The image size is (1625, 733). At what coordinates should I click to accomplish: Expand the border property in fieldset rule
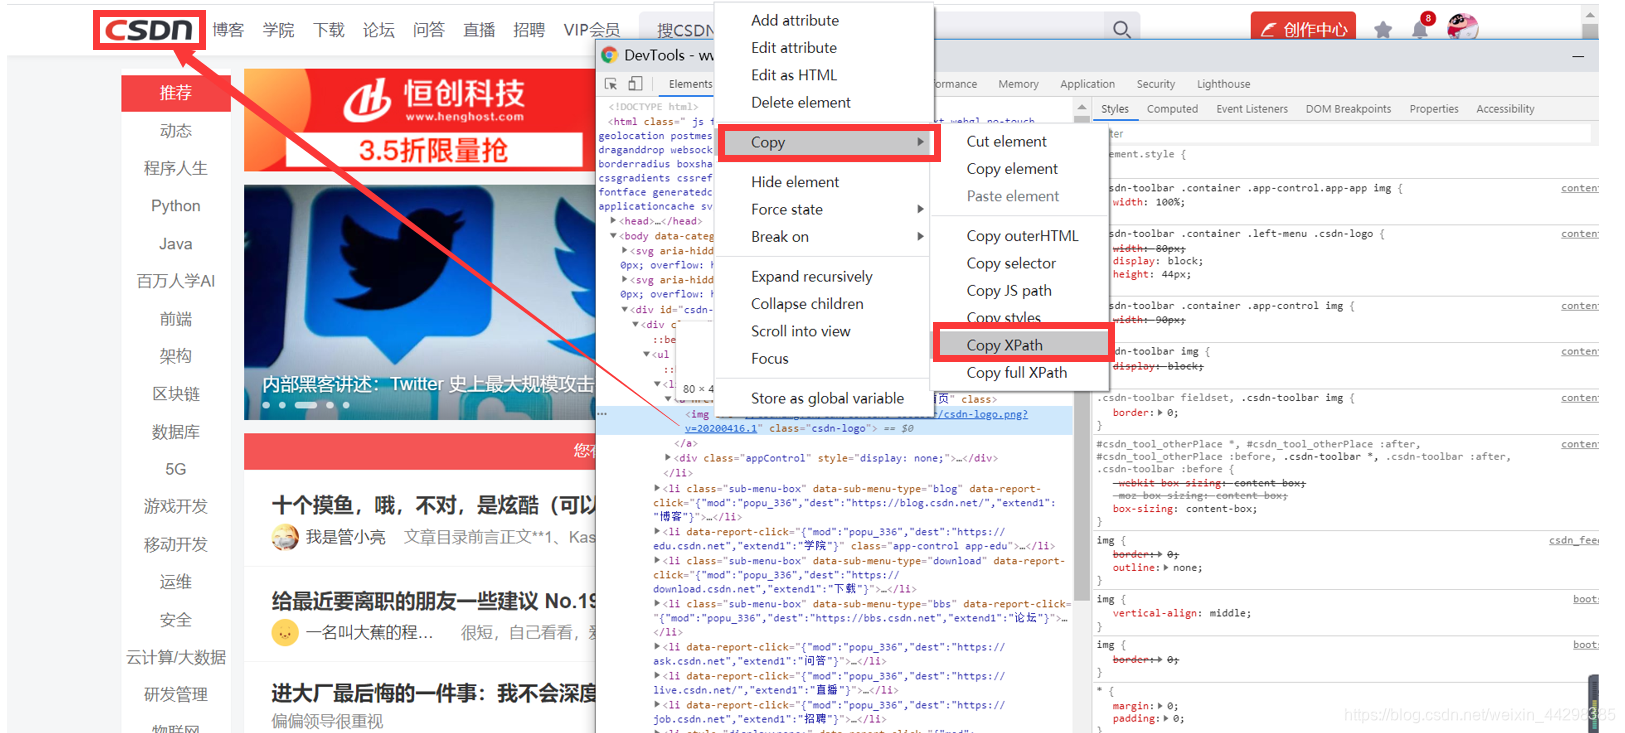coord(1159,412)
